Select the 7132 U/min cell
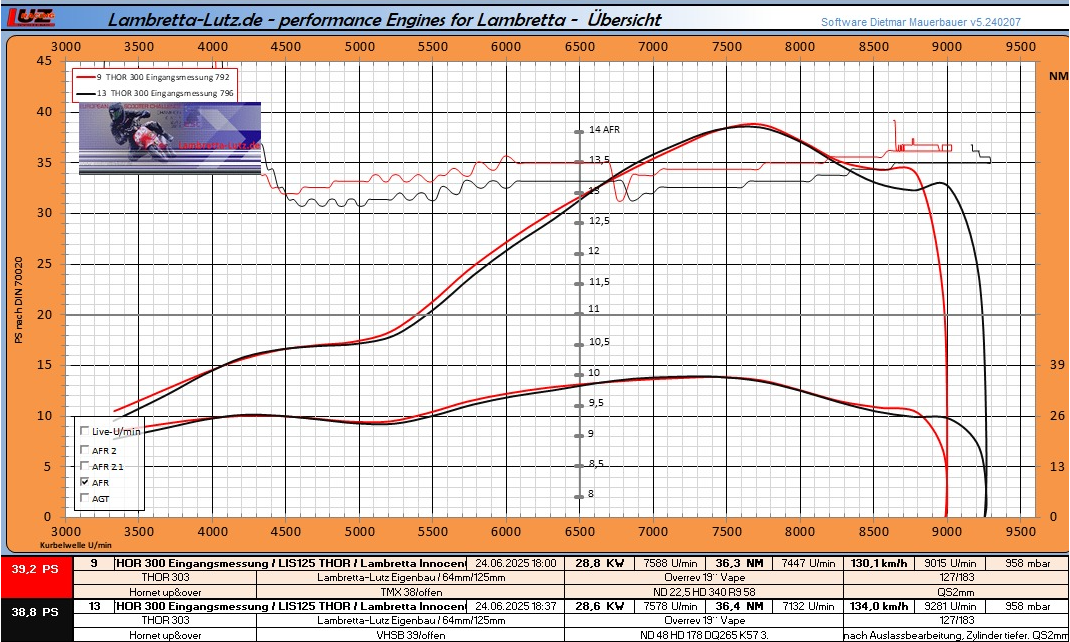This screenshot has height=642, width=1070. coord(808,606)
